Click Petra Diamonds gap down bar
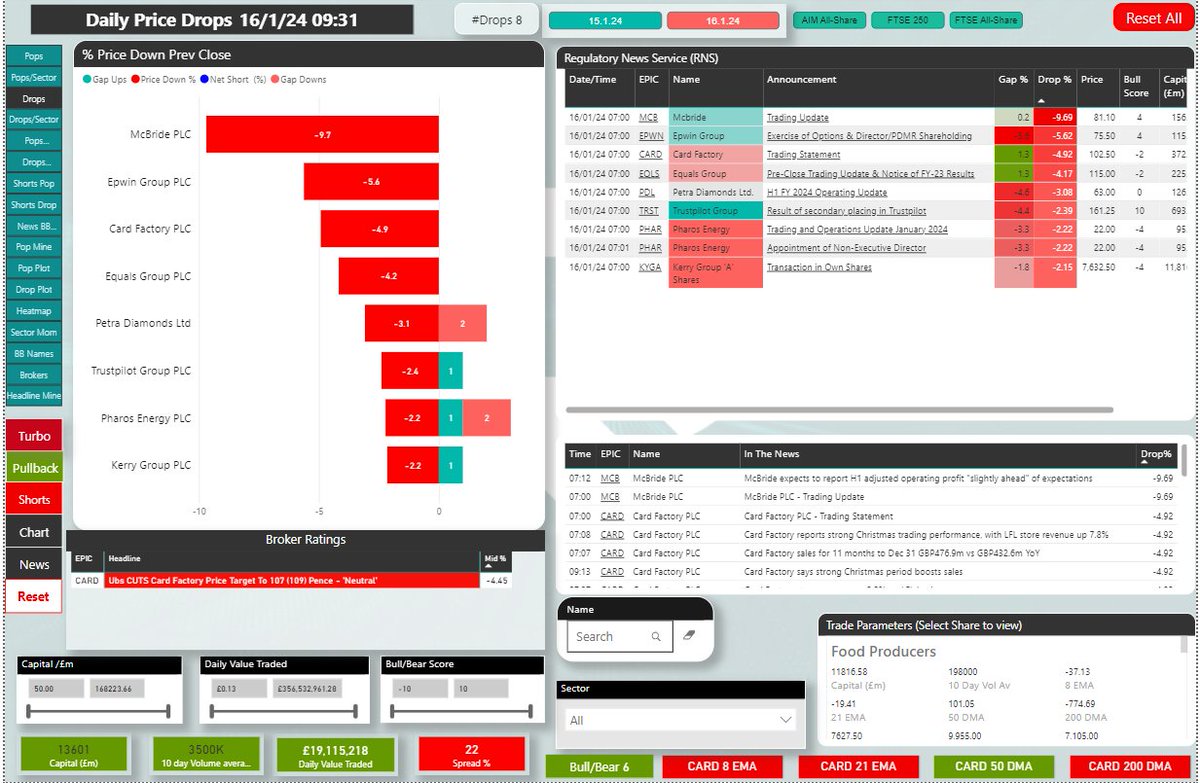The width and height of the screenshot is (1200, 783). click(463, 323)
